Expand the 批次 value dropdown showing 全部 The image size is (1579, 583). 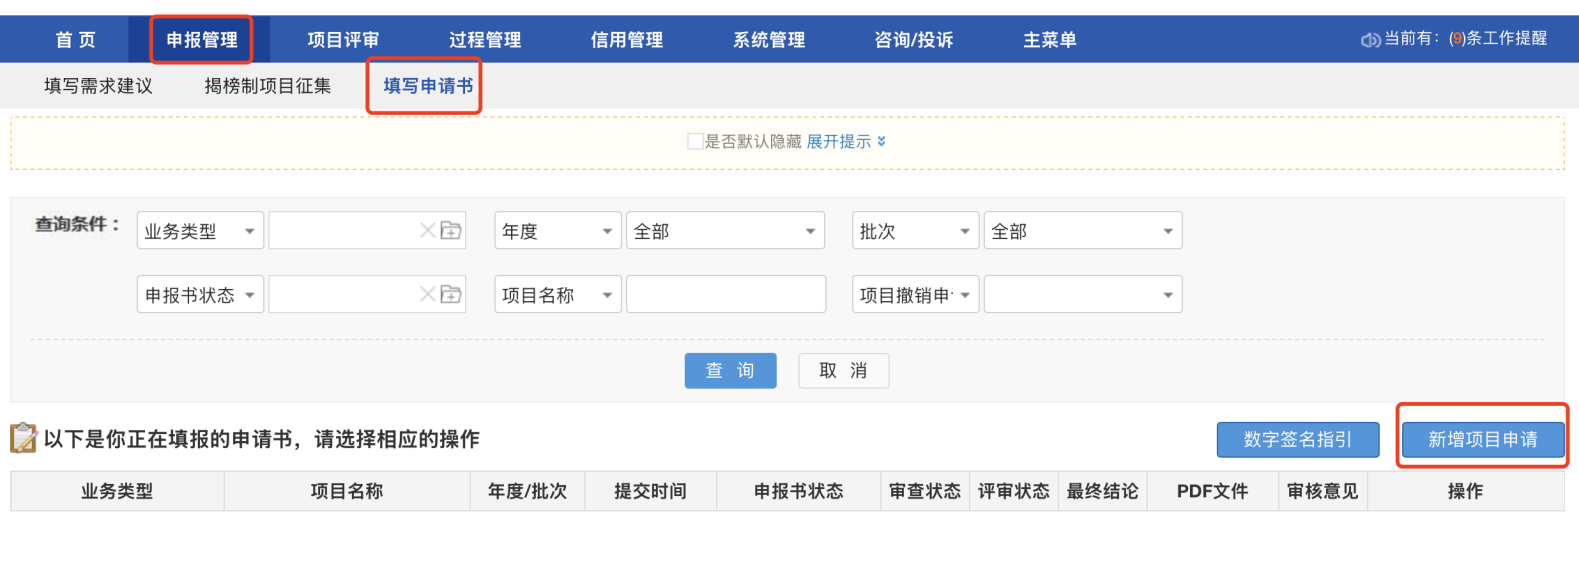[x=1083, y=231]
